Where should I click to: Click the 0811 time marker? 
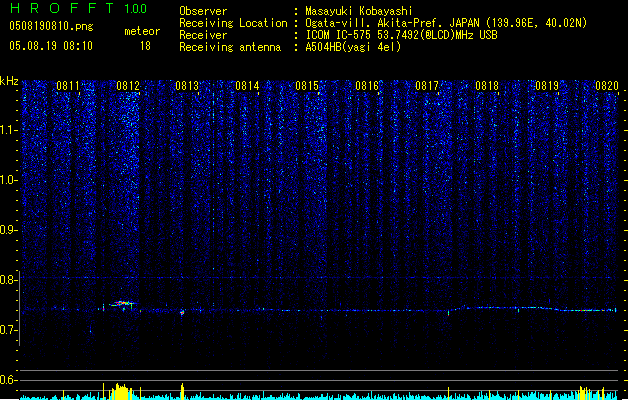68,86
